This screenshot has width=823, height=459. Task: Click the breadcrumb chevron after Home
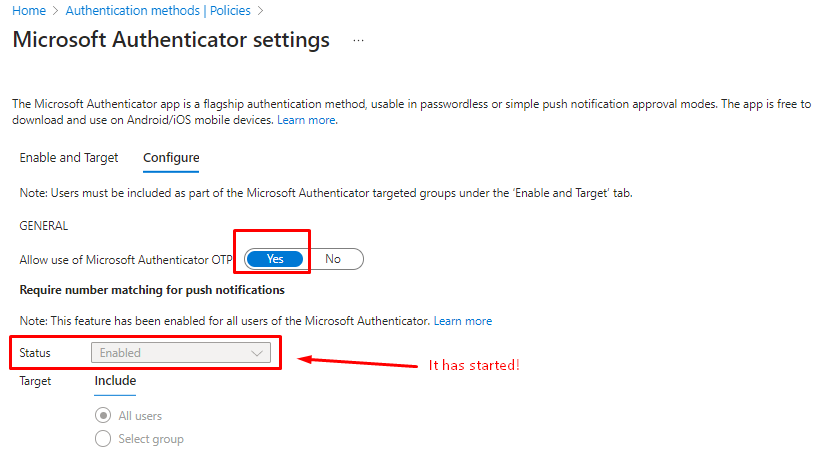point(56,11)
